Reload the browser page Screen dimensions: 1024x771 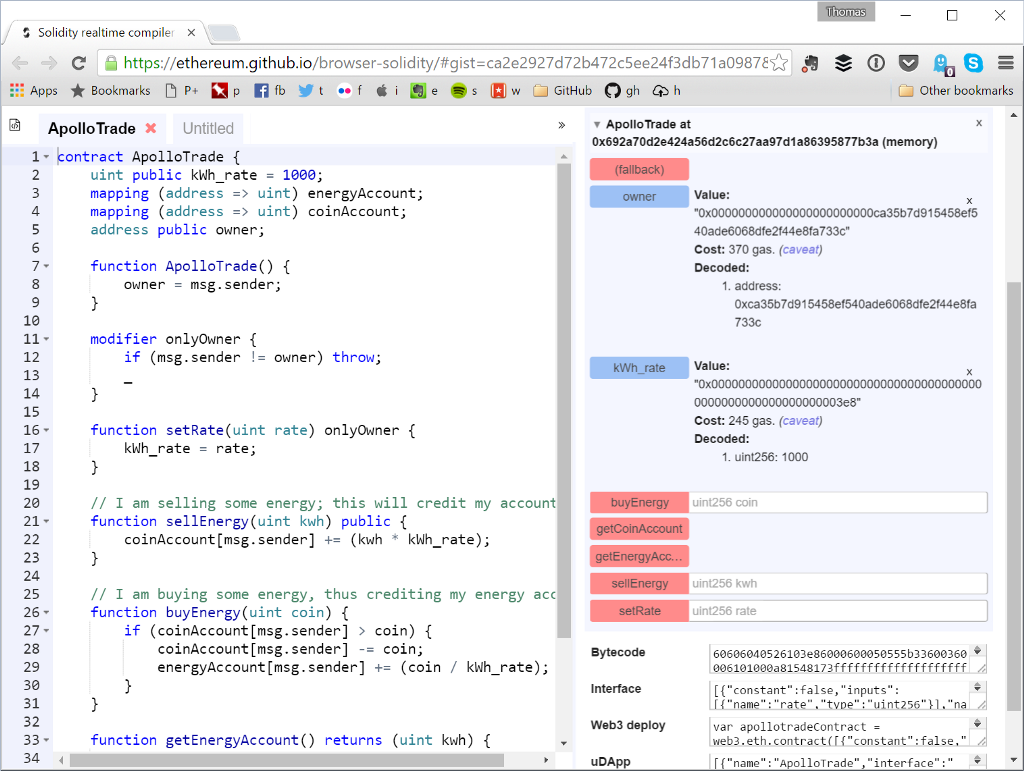point(78,63)
